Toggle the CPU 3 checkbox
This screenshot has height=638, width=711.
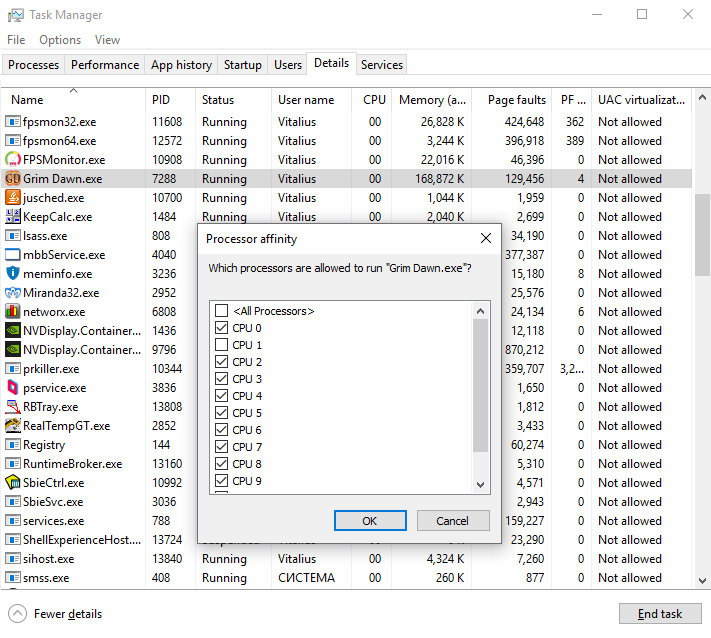[221, 379]
